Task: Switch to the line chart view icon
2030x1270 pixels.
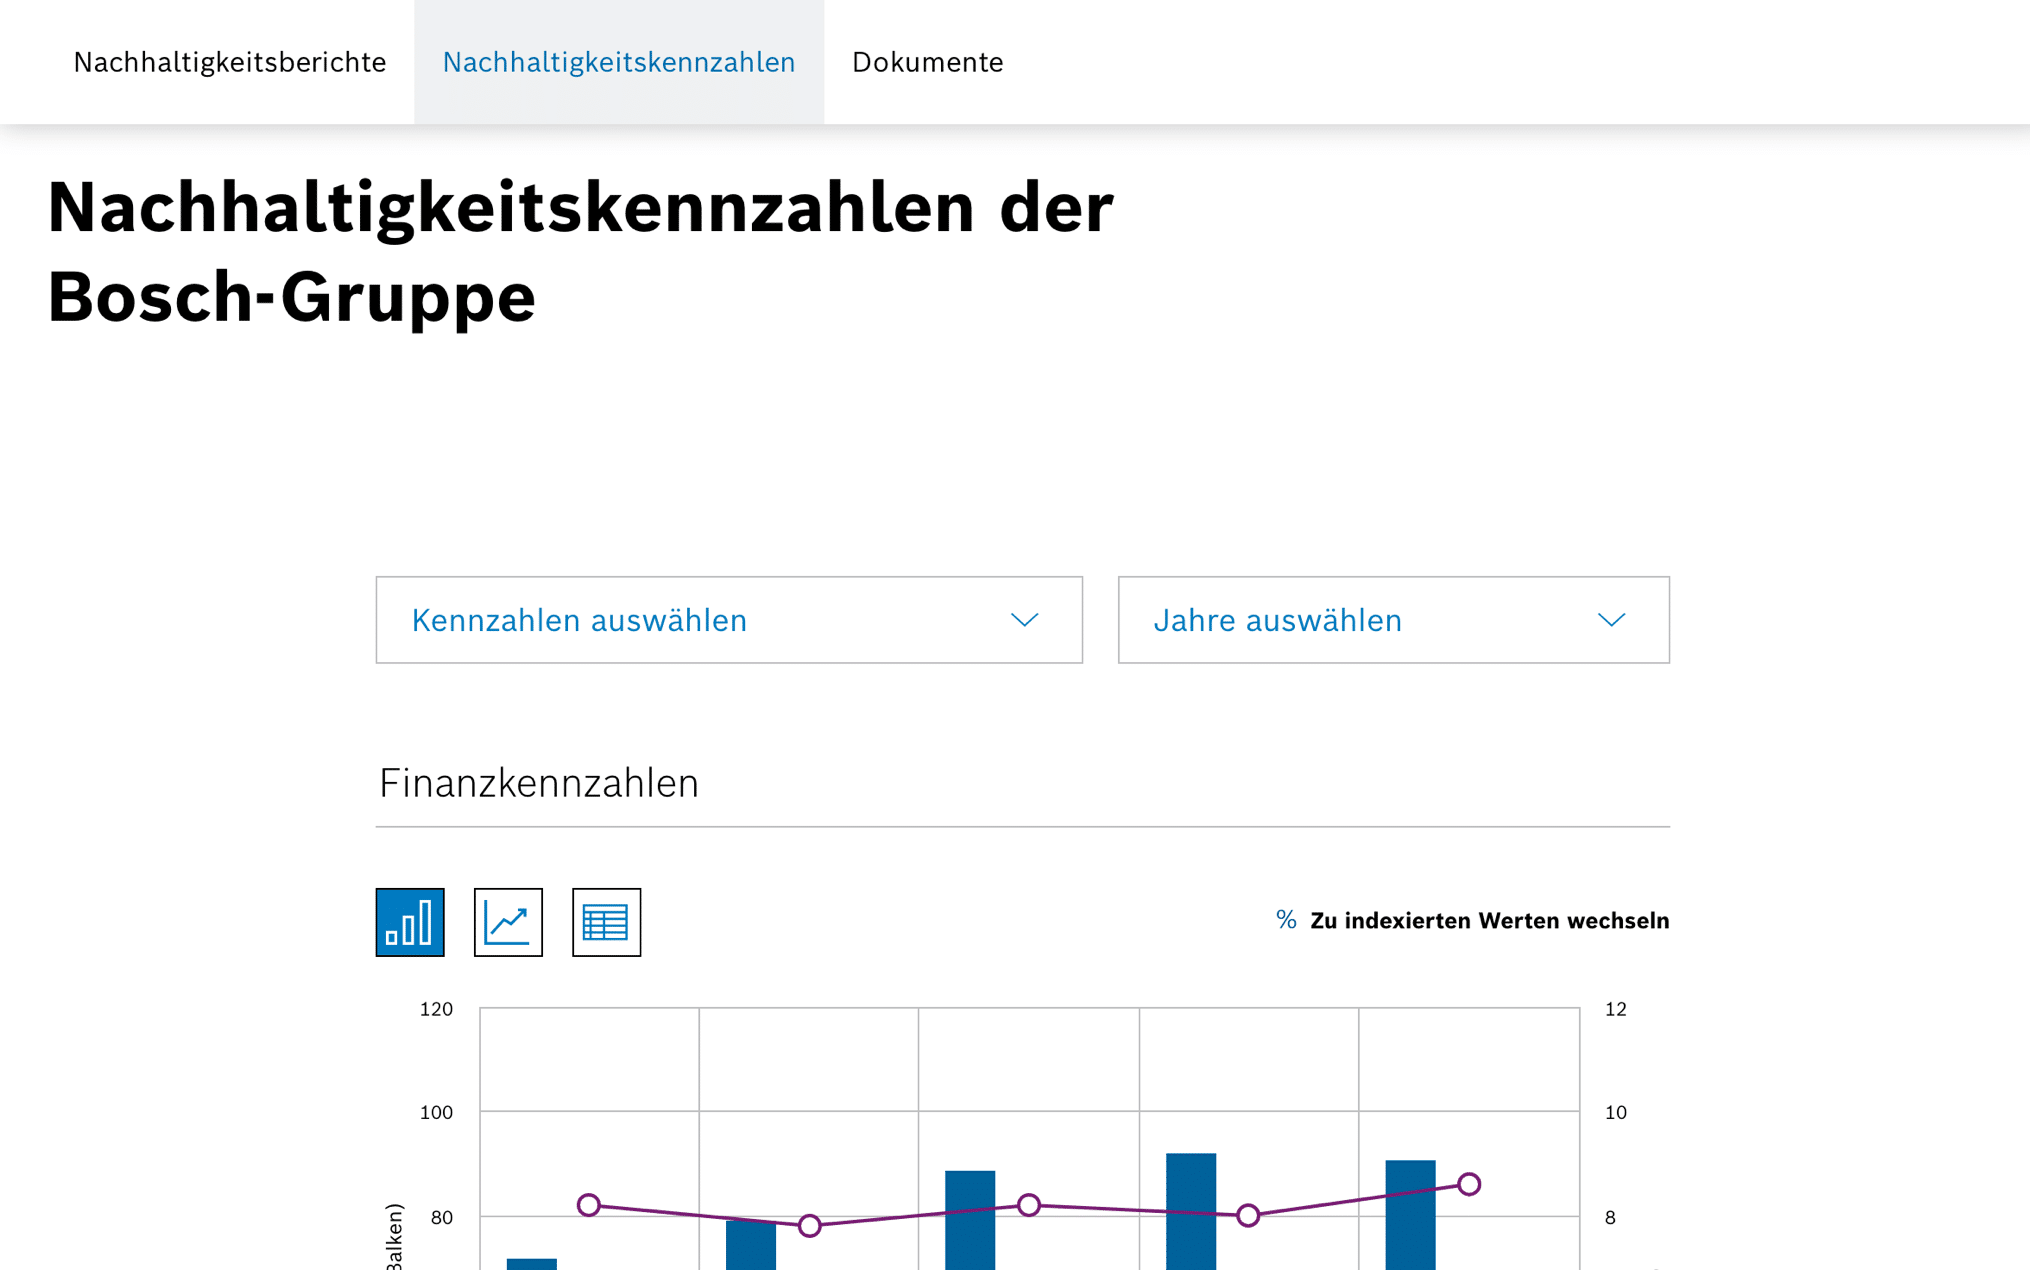Action: pyautogui.click(x=508, y=922)
